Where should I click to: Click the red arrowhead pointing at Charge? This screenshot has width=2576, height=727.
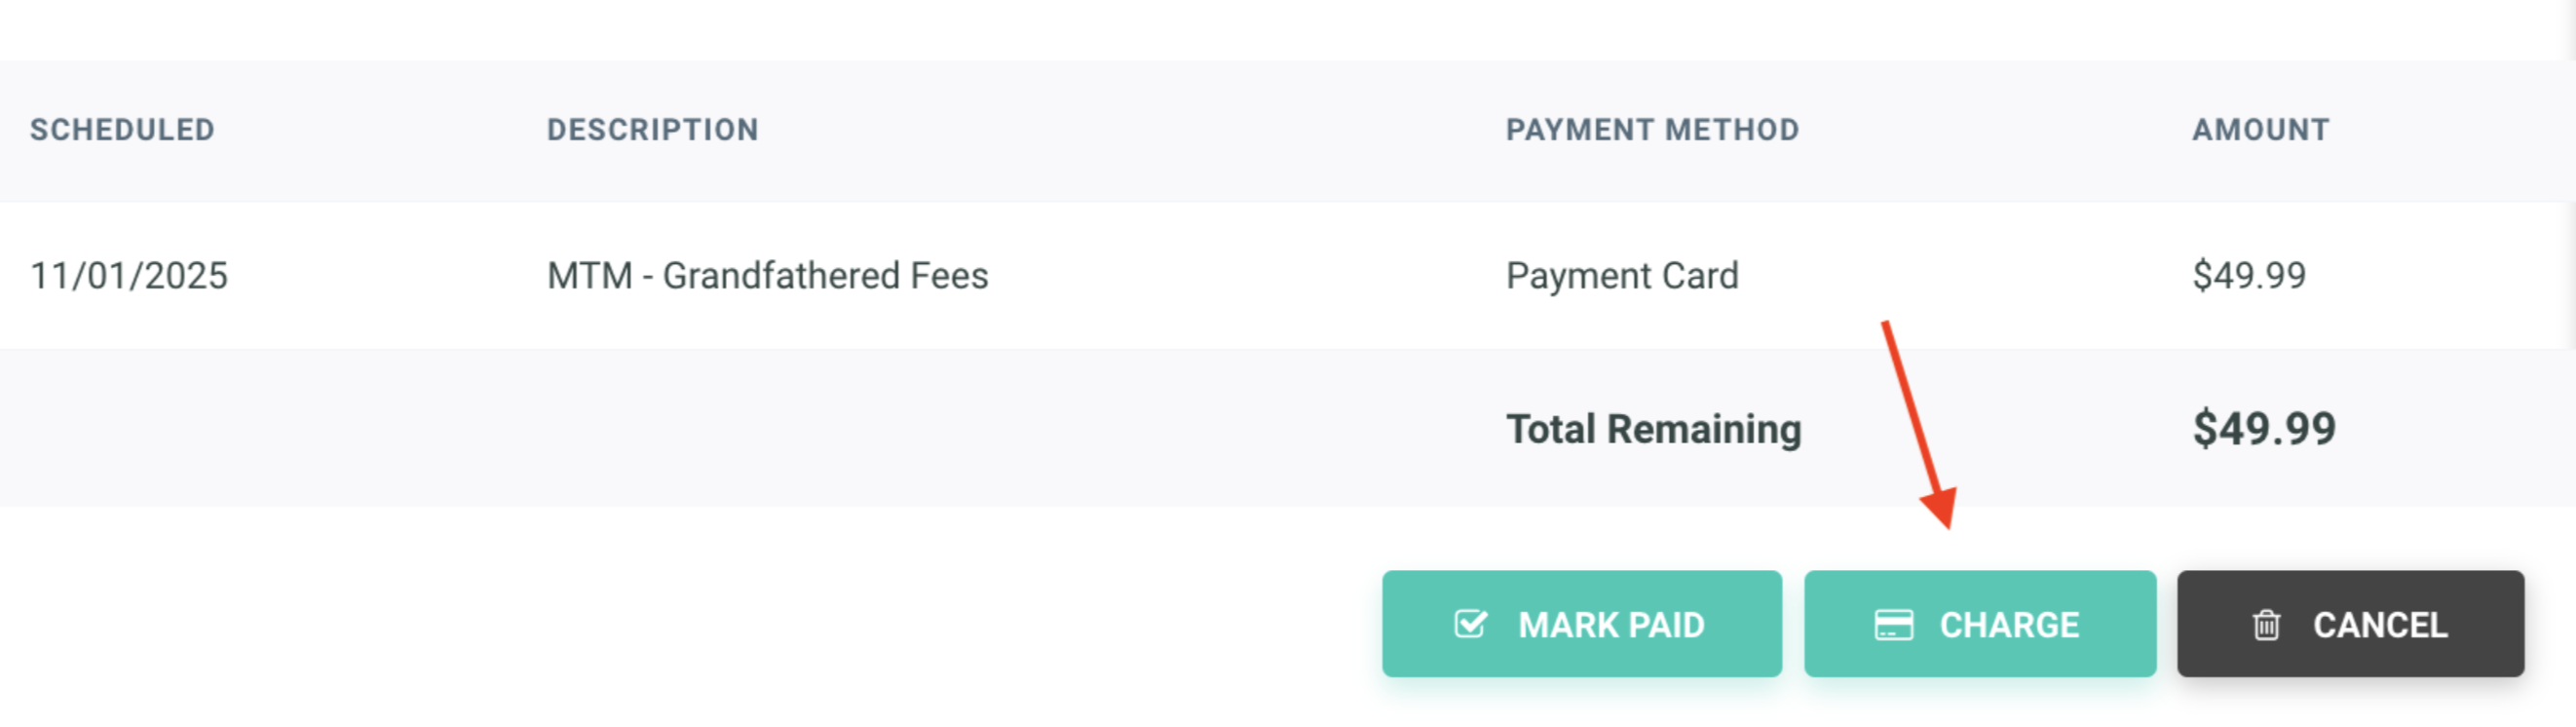tap(1940, 508)
